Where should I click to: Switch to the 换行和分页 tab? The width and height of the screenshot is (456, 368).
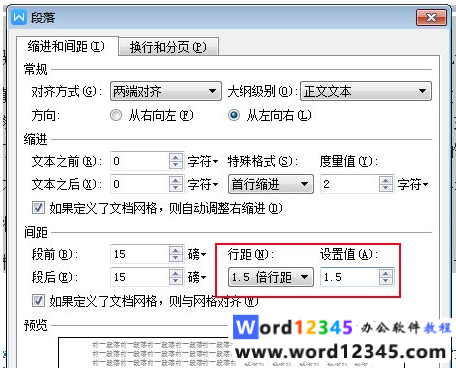point(168,47)
